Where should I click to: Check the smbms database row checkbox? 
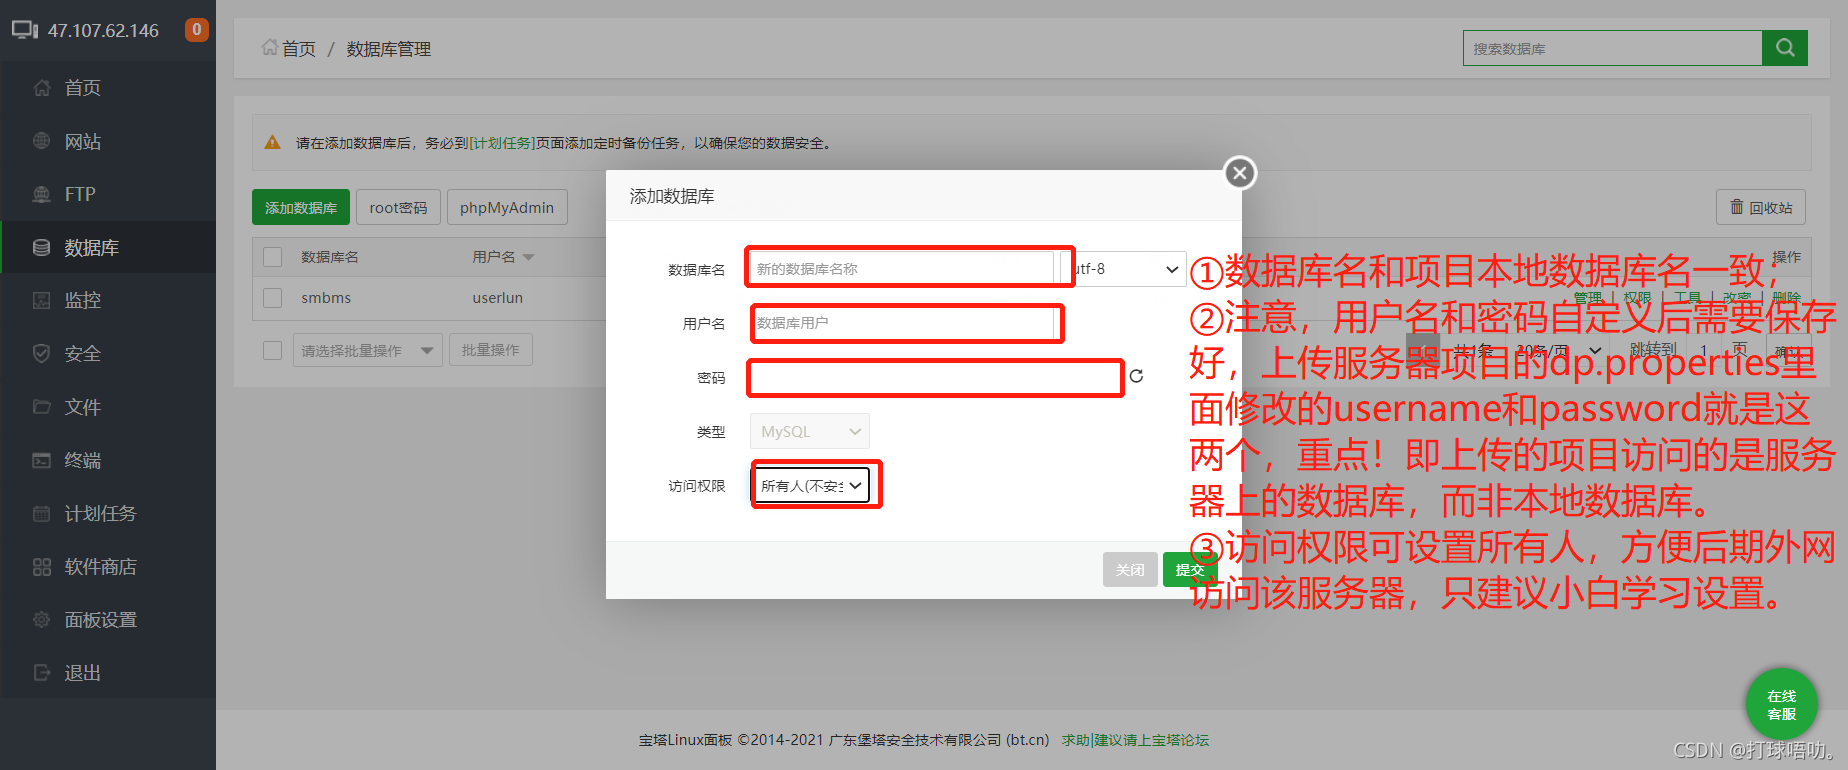click(272, 298)
